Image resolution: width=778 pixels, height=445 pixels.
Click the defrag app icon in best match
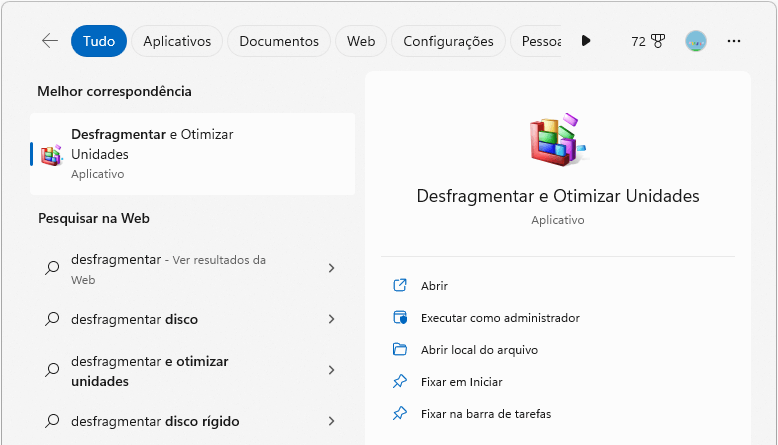click(x=52, y=155)
